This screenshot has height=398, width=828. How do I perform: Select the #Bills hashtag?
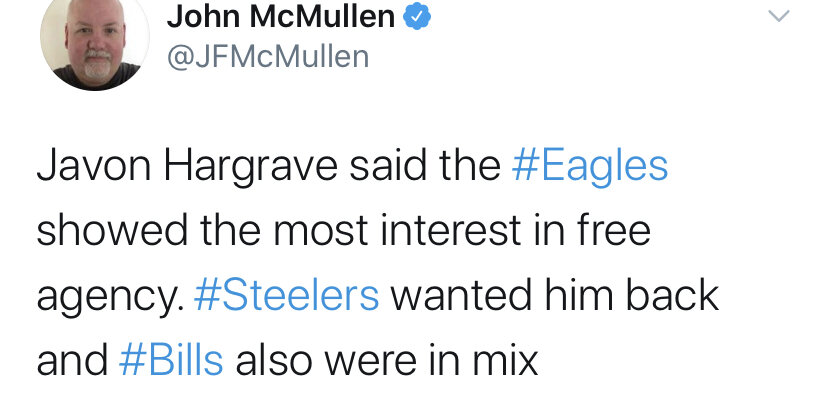(x=171, y=361)
